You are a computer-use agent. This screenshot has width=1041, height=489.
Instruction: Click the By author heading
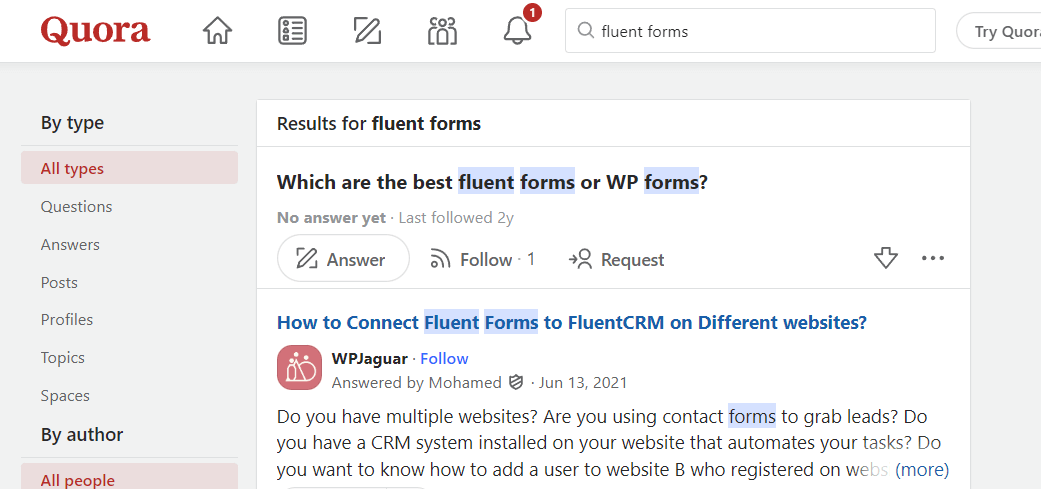click(x=82, y=435)
